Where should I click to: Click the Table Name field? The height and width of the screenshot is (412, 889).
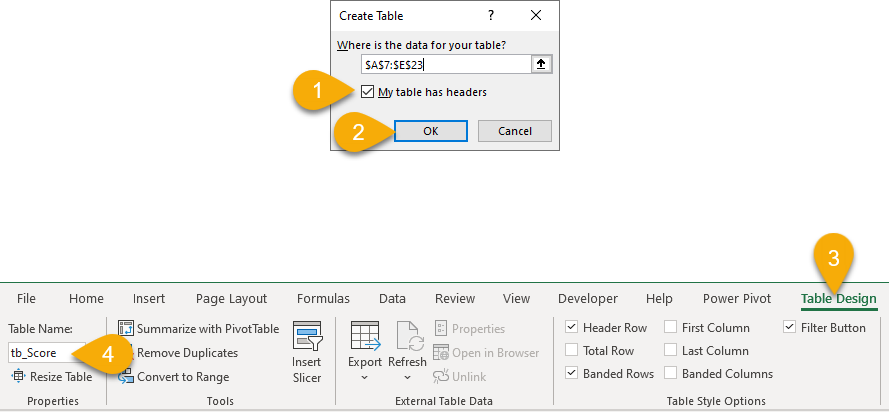pos(43,353)
